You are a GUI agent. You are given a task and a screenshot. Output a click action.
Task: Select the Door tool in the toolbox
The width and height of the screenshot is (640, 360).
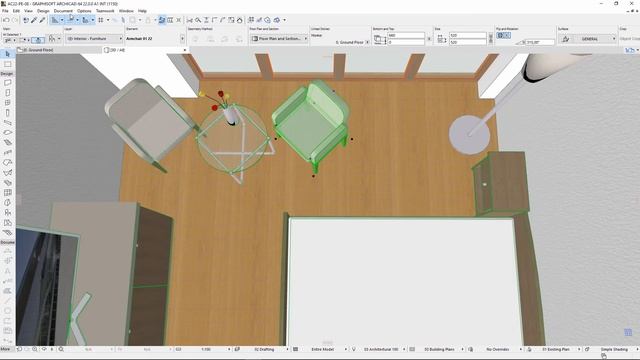[7, 93]
